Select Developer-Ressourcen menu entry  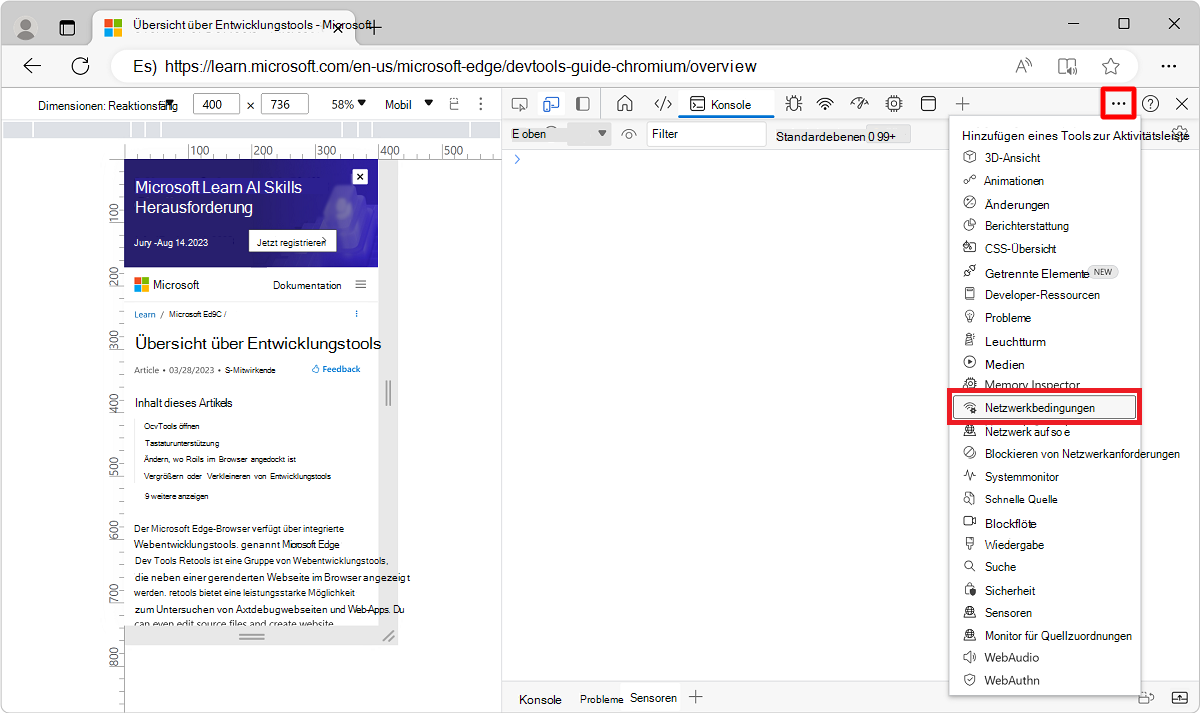click(x=1044, y=295)
